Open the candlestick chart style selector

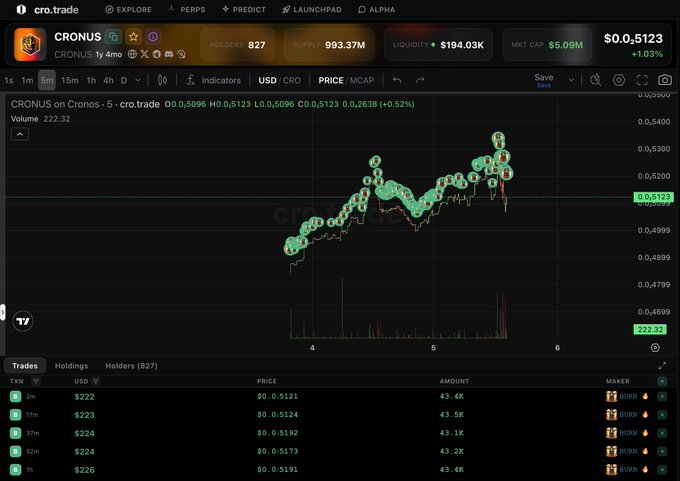[162, 80]
